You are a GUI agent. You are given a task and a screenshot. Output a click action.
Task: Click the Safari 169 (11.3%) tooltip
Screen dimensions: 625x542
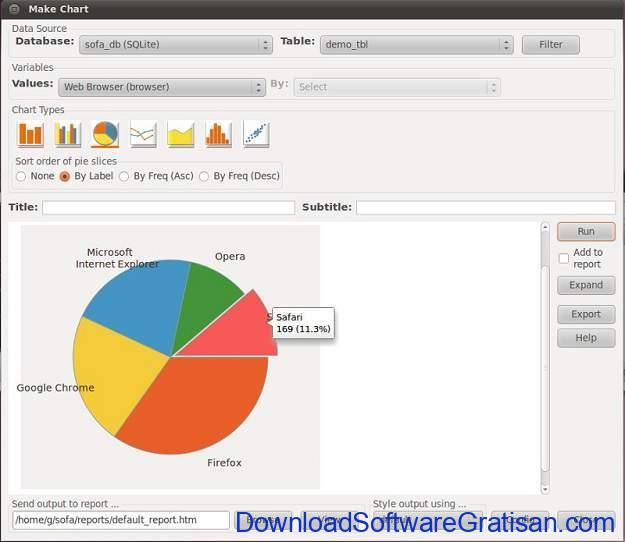click(303, 323)
